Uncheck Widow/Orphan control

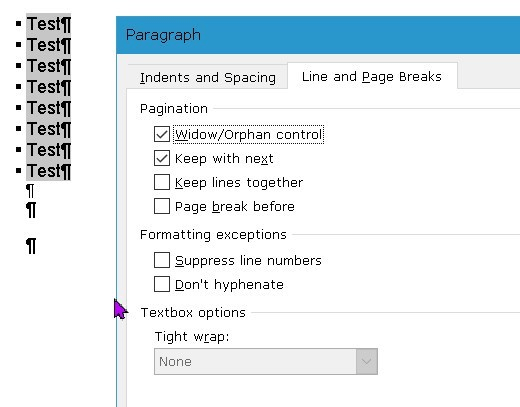pos(162,134)
